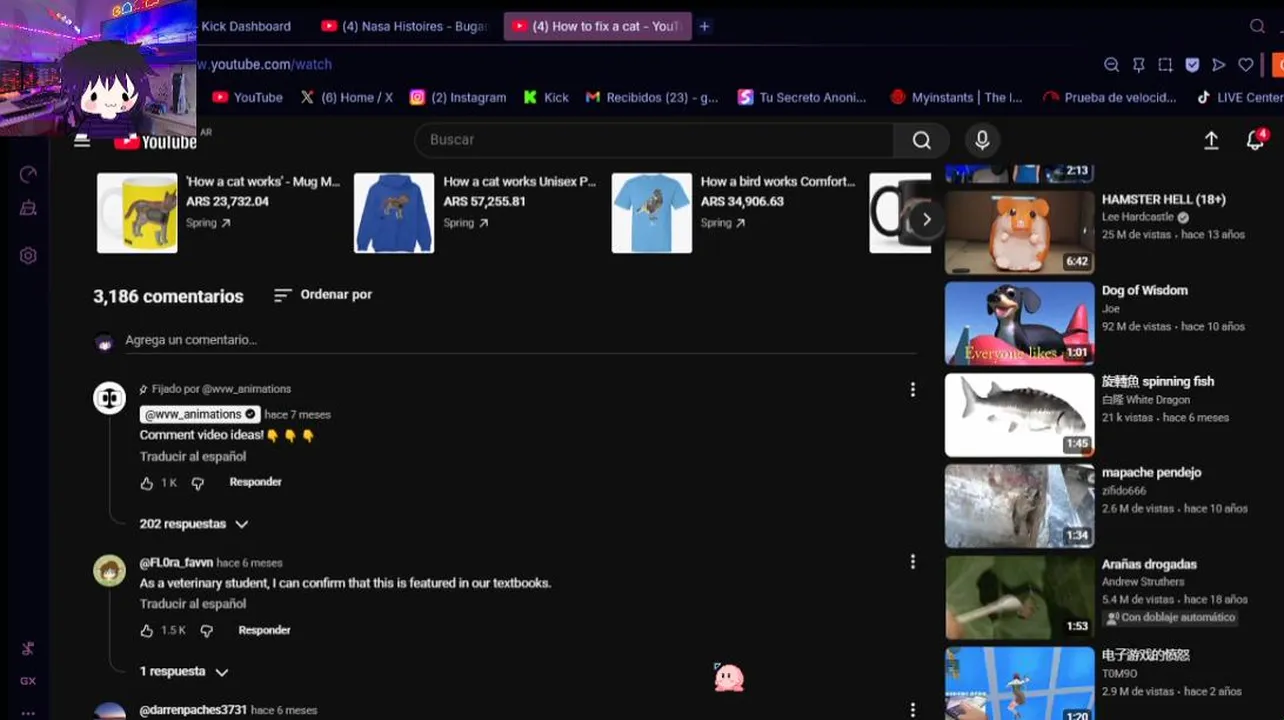Open options menu for @darrenpaches3731 comment
The image size is (1284, 720).
coord(912,709)
